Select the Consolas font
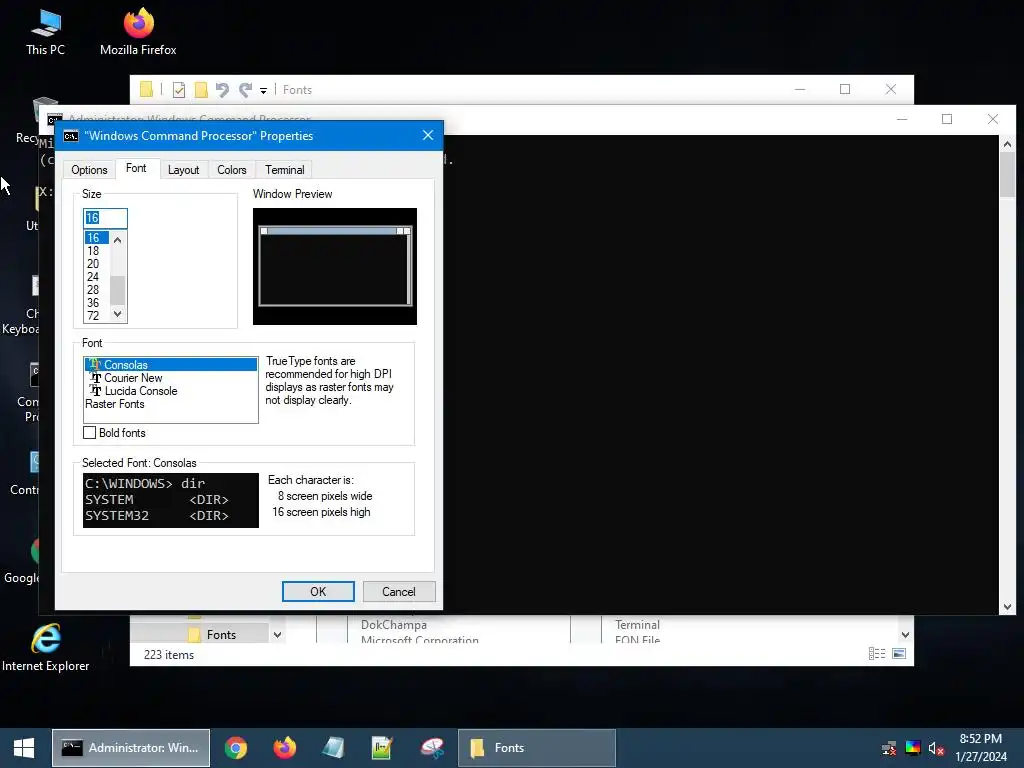Screen dimensions: 1024x768 click(170, 364)
